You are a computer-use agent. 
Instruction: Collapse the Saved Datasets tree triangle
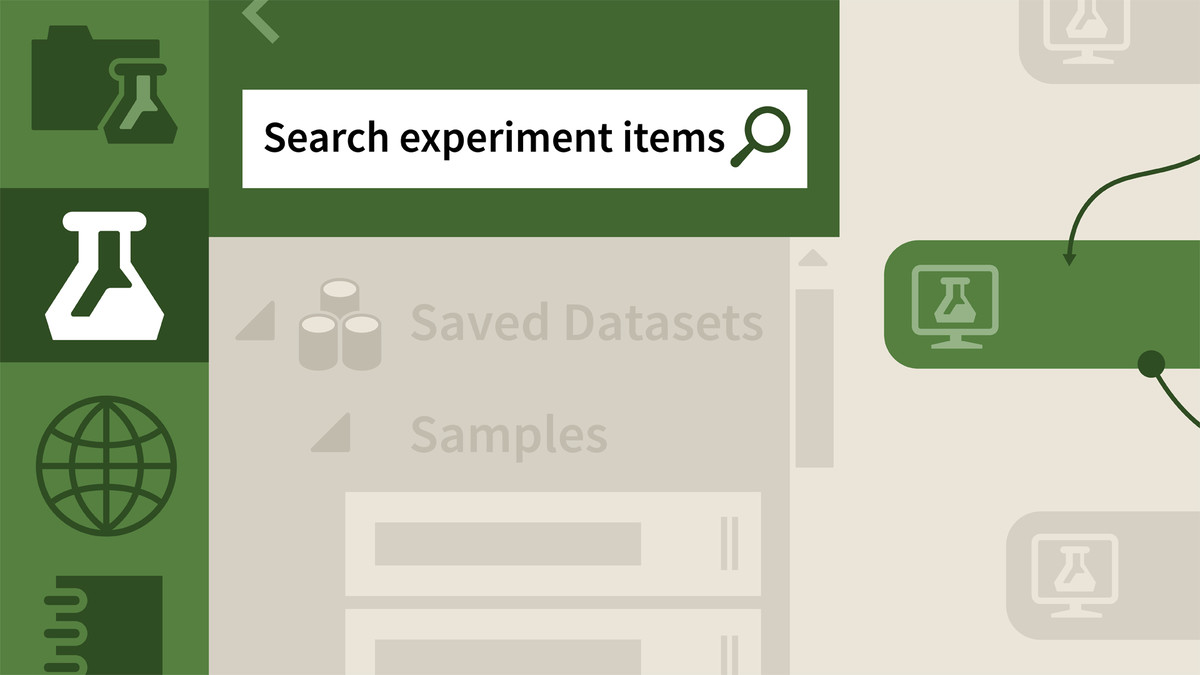click(255, 323)
